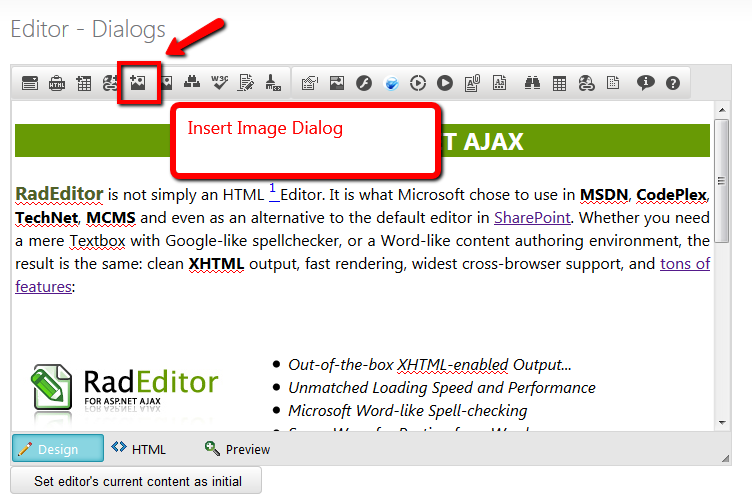Click the bold word XHTML in paragraph
752x498 pixels.
[x=216, y=264]
